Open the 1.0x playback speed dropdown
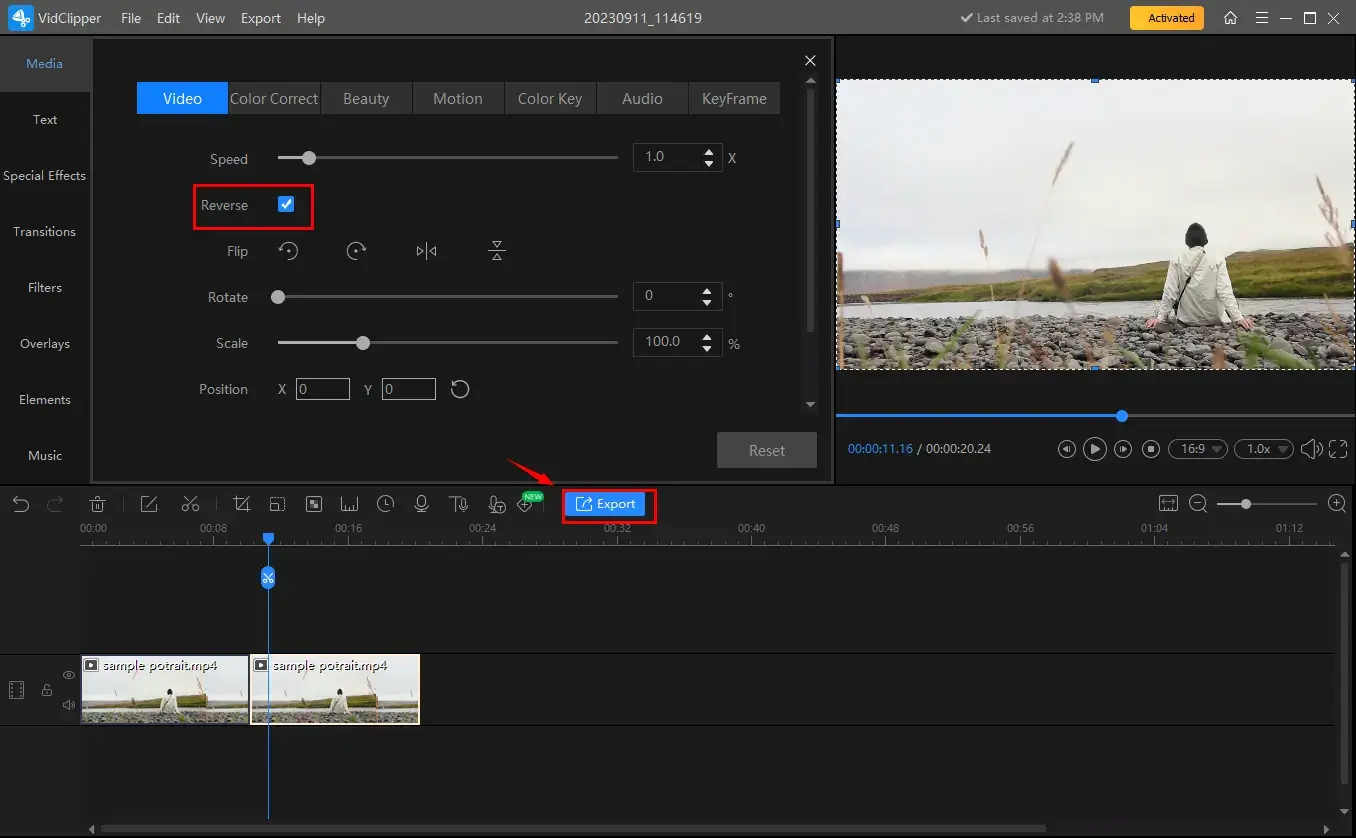 click(x=1264, y=449)
